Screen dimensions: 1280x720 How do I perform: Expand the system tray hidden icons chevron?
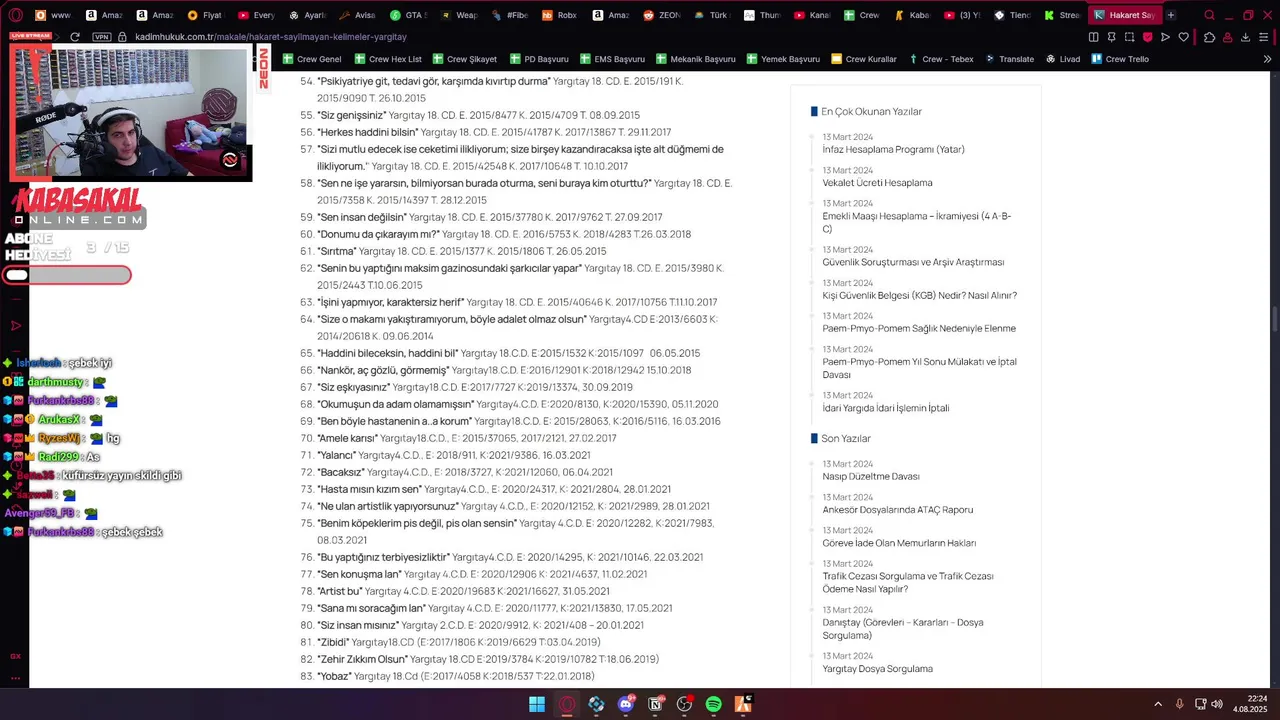point(1158,704)
